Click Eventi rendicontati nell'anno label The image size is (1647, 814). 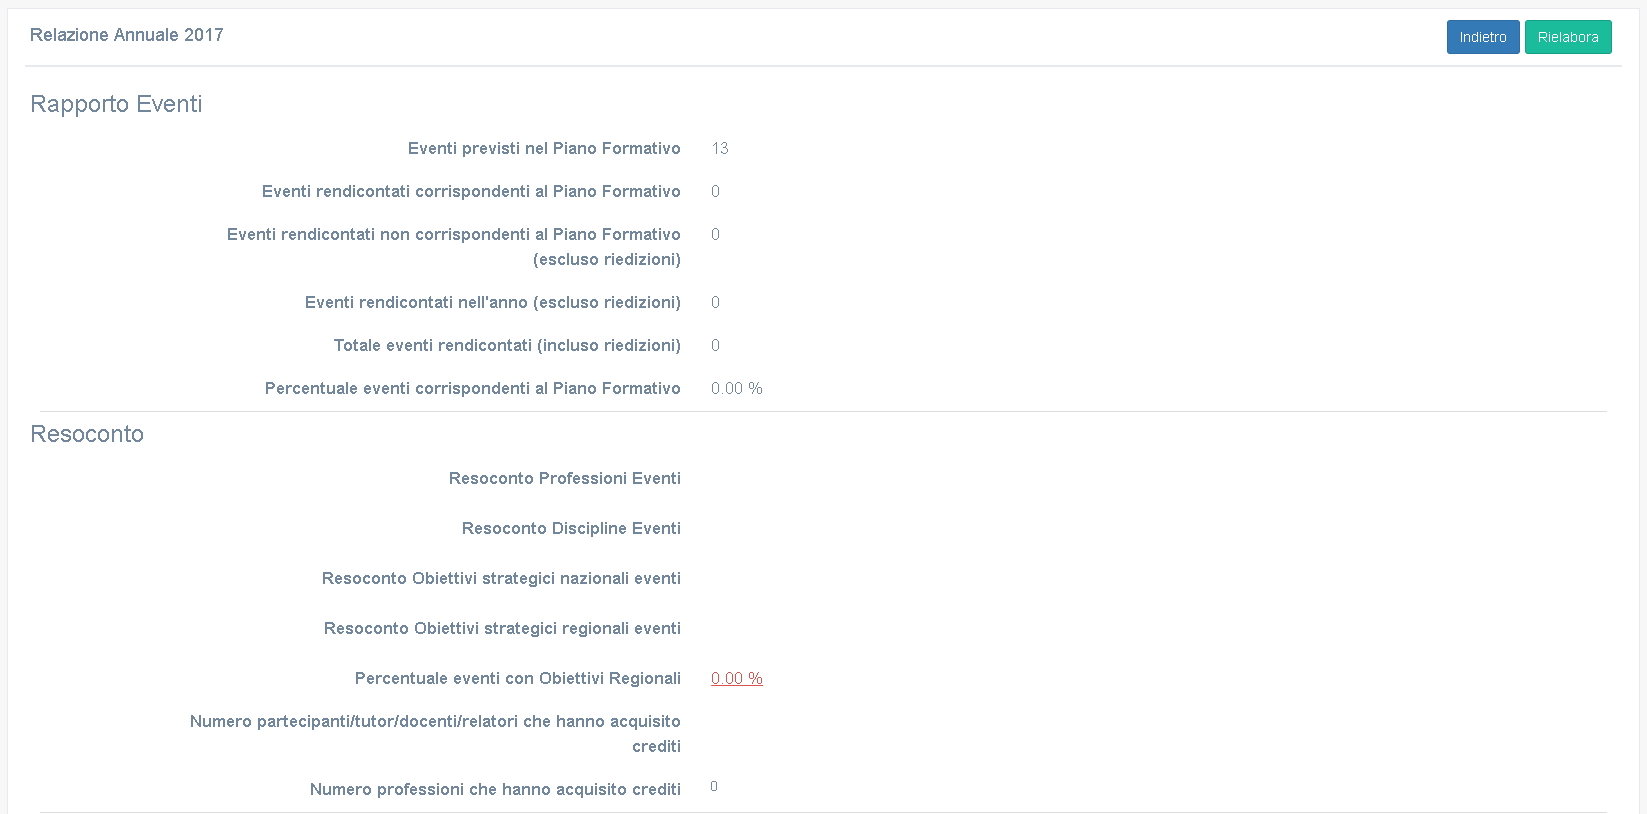tap(493, 302)
